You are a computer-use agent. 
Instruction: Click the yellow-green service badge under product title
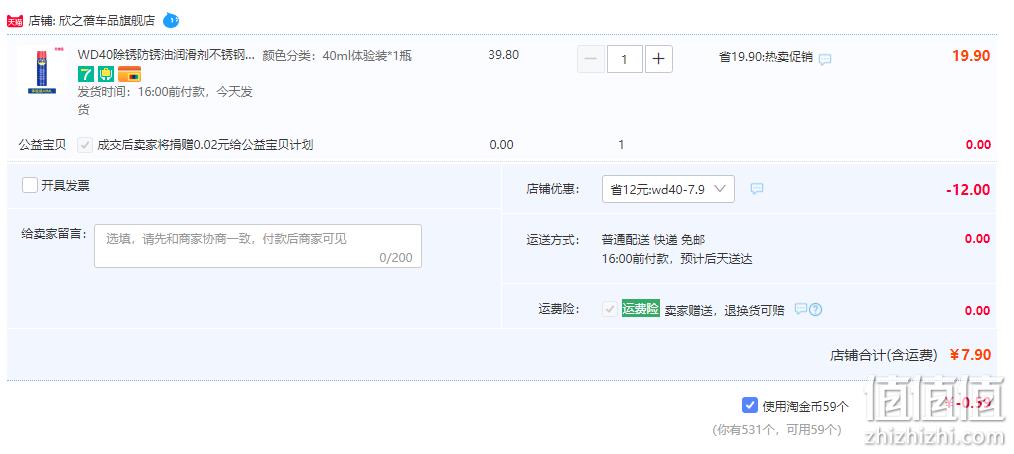(106, 74)
